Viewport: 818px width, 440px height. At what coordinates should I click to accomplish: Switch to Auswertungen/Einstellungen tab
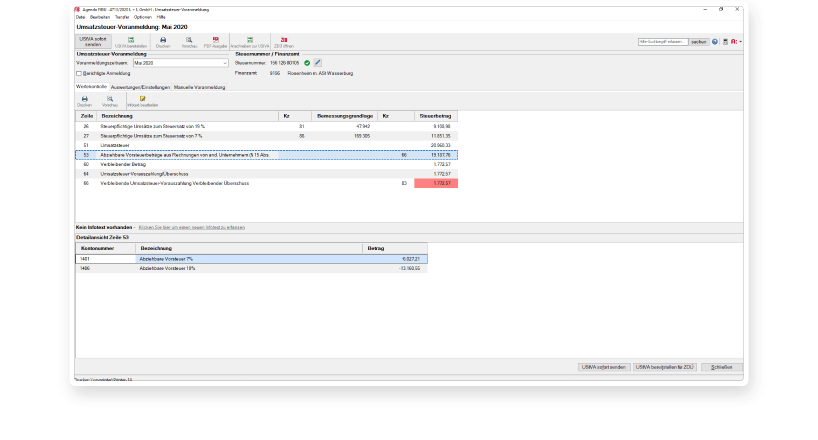point(140,87)
